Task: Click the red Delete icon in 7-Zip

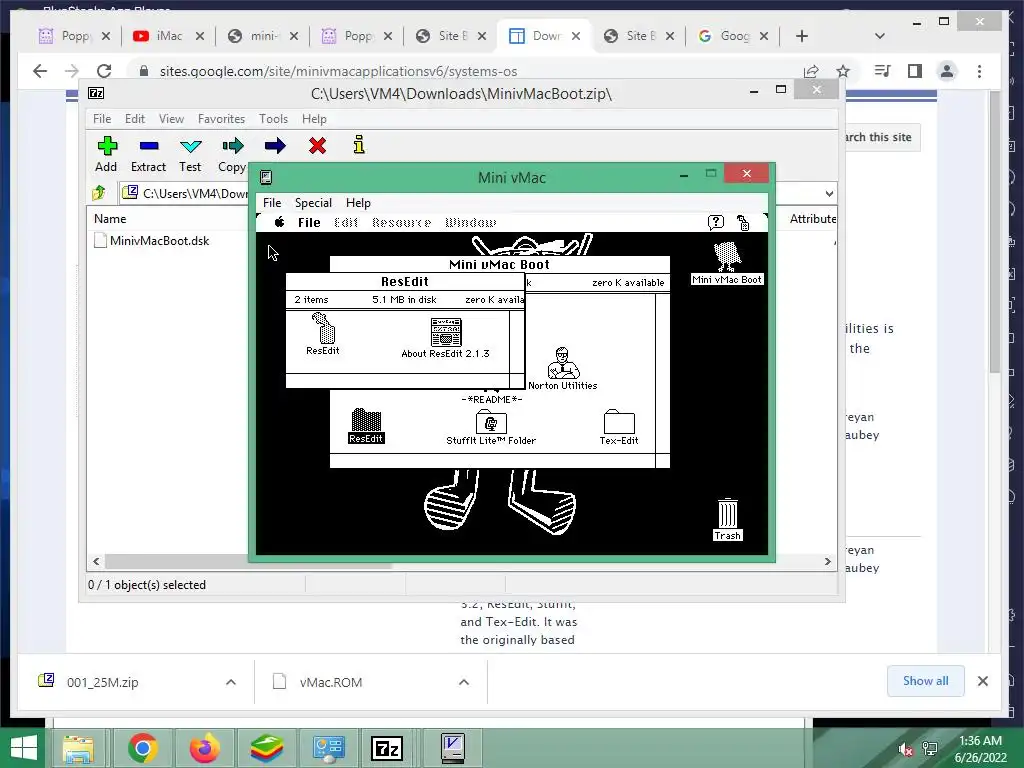Action: point(317,146)
